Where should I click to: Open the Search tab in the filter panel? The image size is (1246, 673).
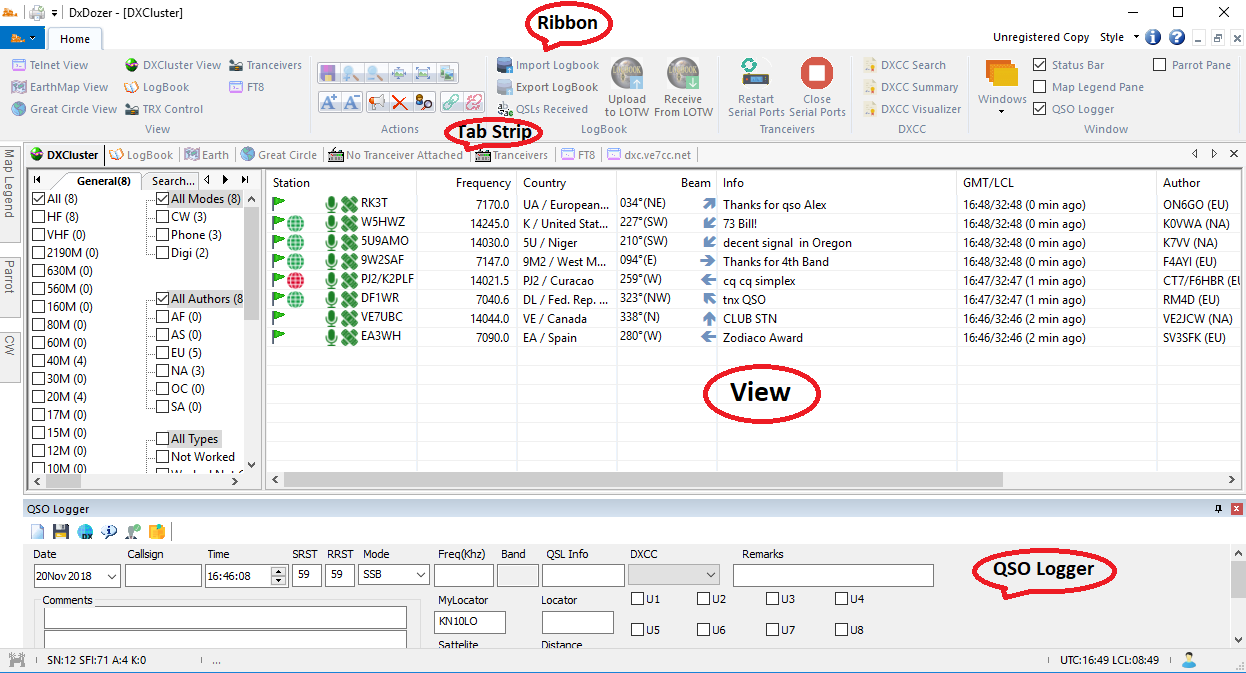tap(173, 181)
